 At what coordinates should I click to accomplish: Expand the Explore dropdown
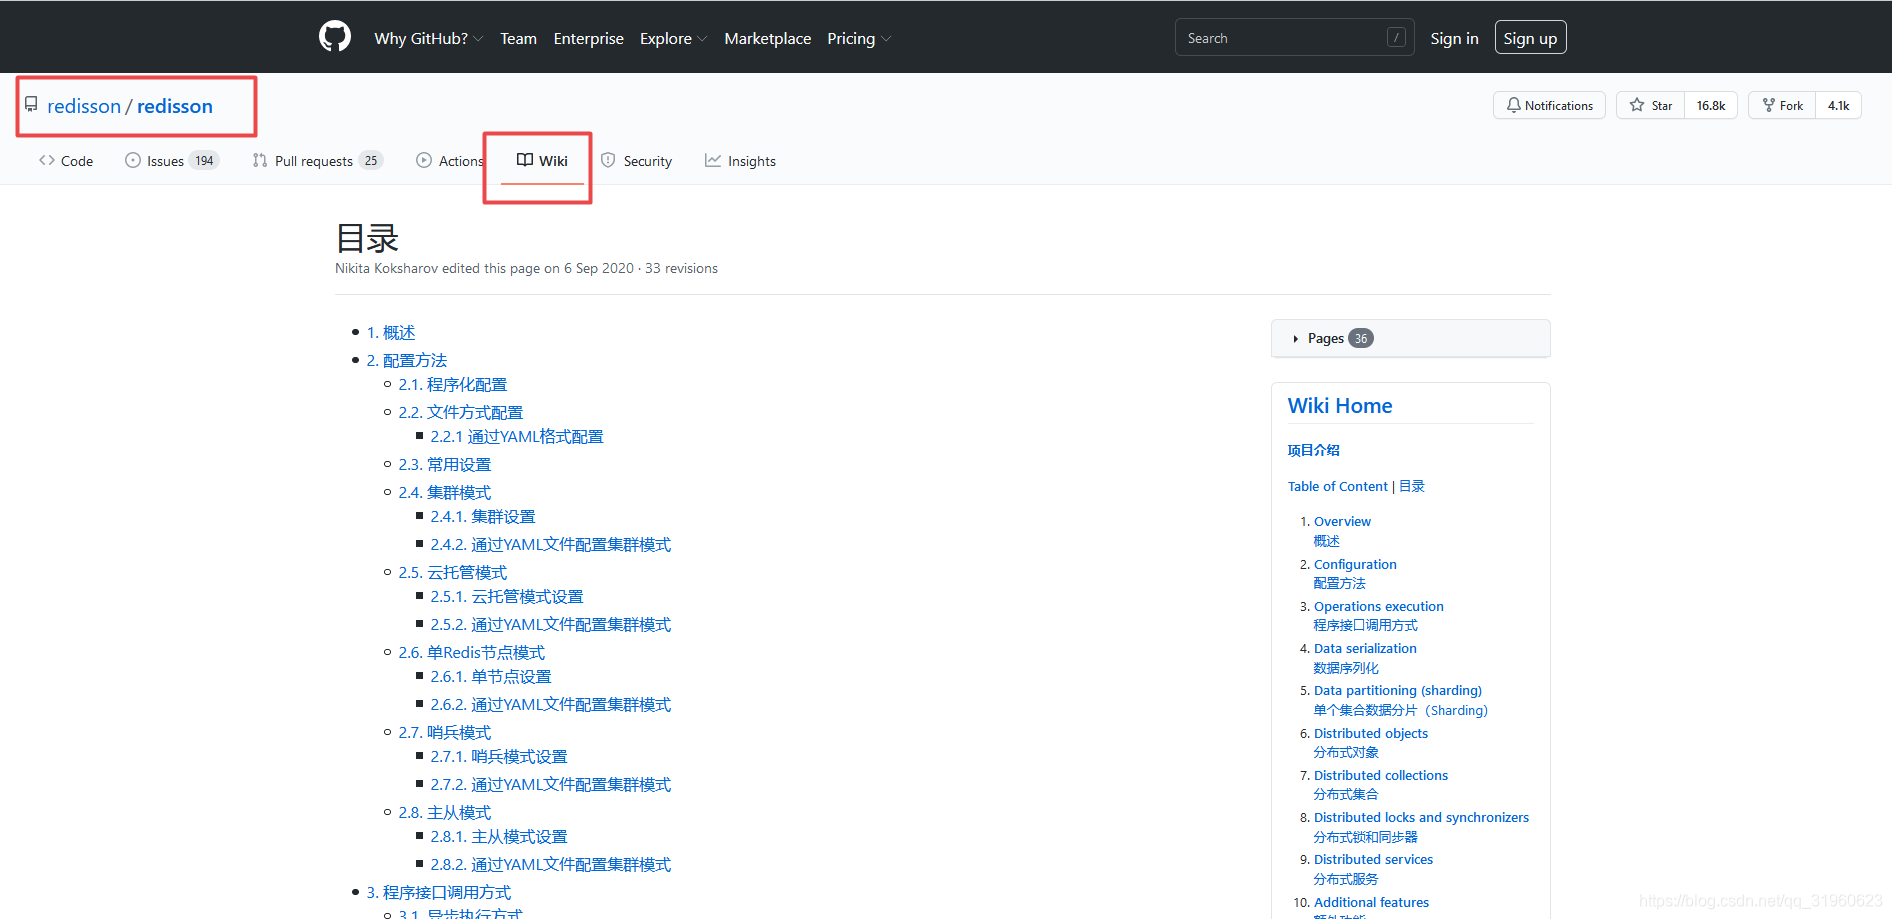673,38
